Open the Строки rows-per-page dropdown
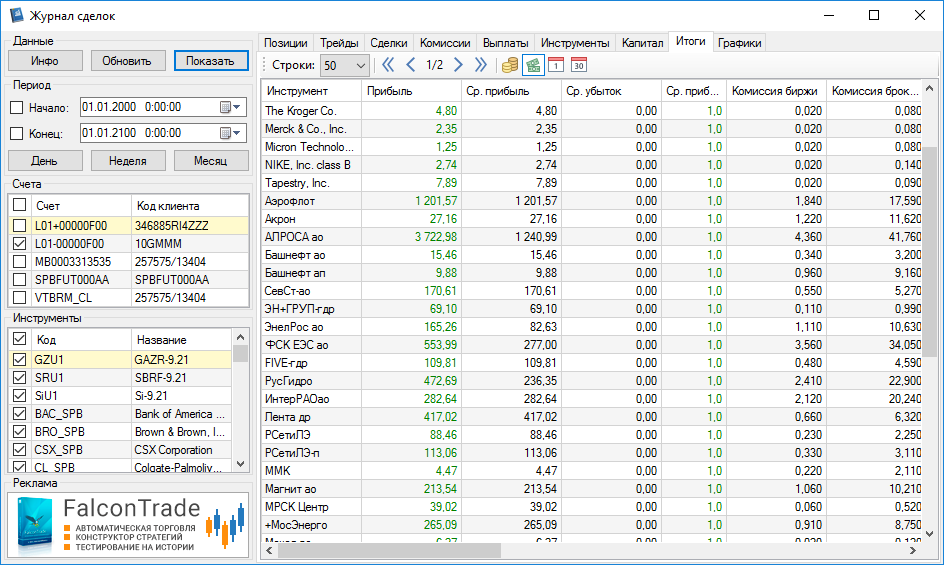 344,65
